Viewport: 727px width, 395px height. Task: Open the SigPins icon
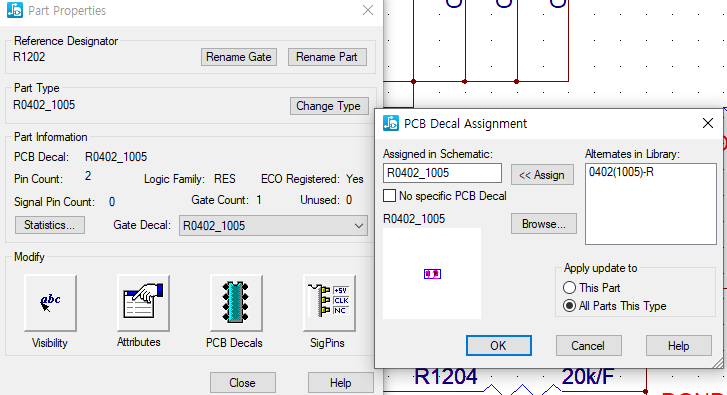coord(329,303)
